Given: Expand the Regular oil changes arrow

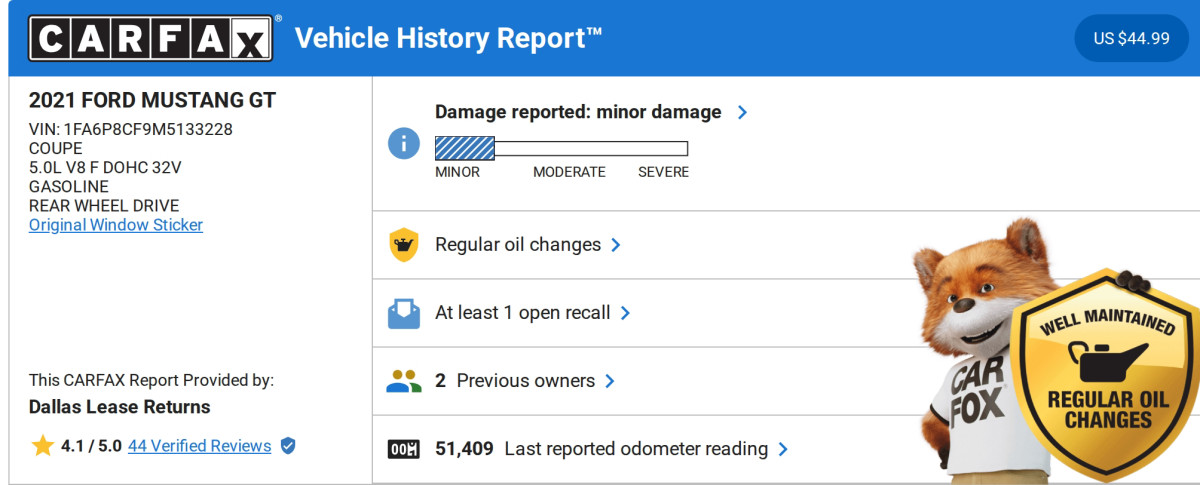Looking at the screenshot, I should (x=616, y=245).
